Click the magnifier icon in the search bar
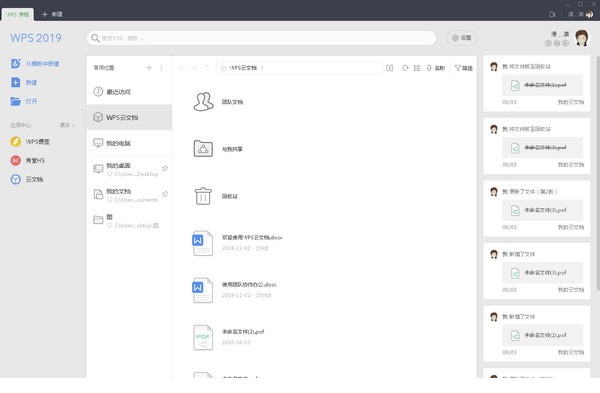Screen dimensions: 600x393 click(95, 38)
